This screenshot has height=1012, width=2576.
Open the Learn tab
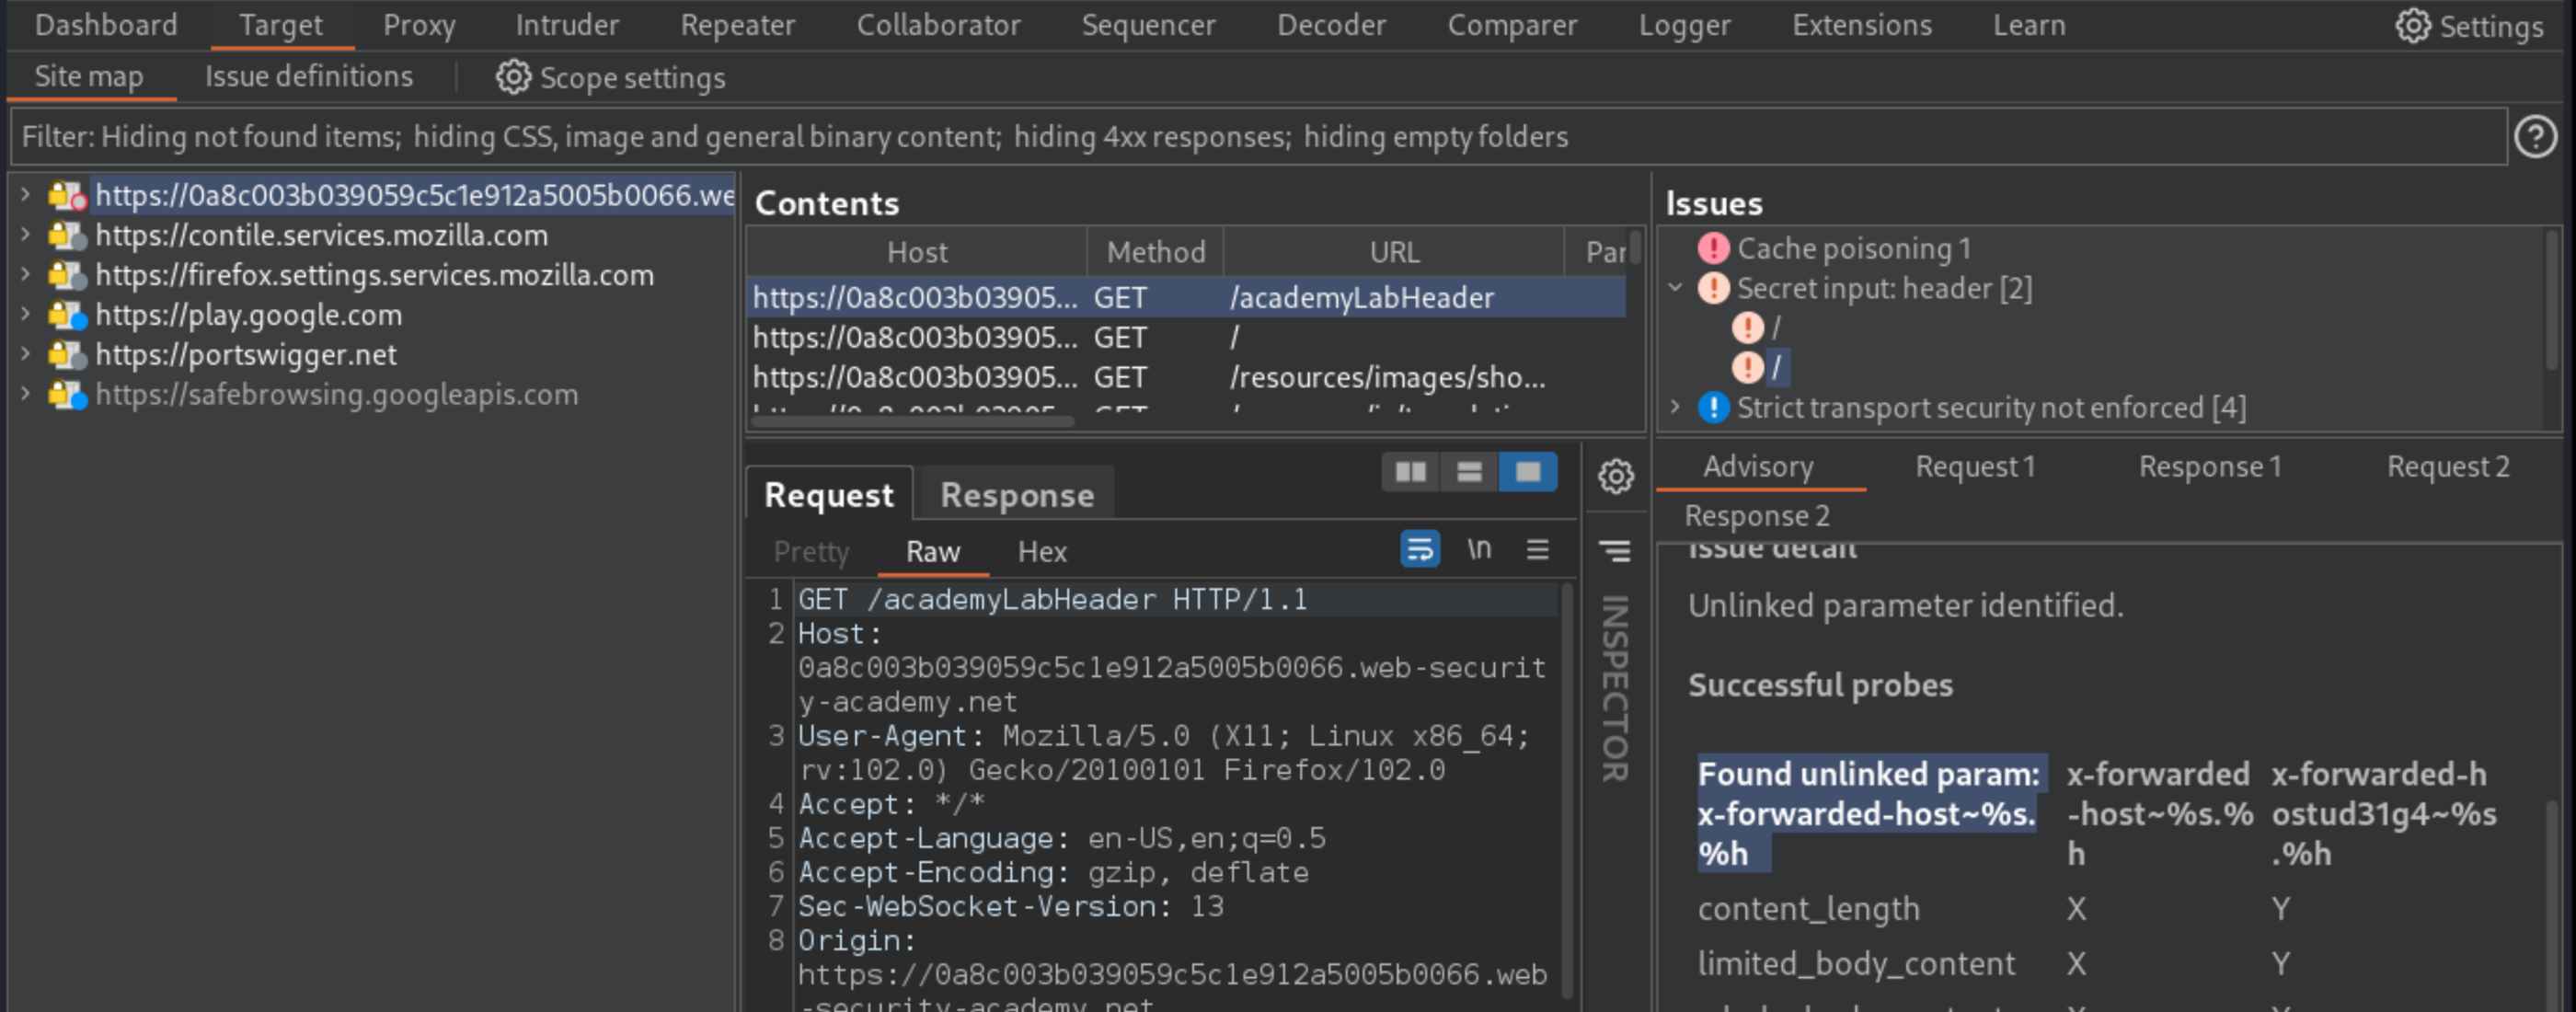pyautogui.click(x=2029, y=25)
